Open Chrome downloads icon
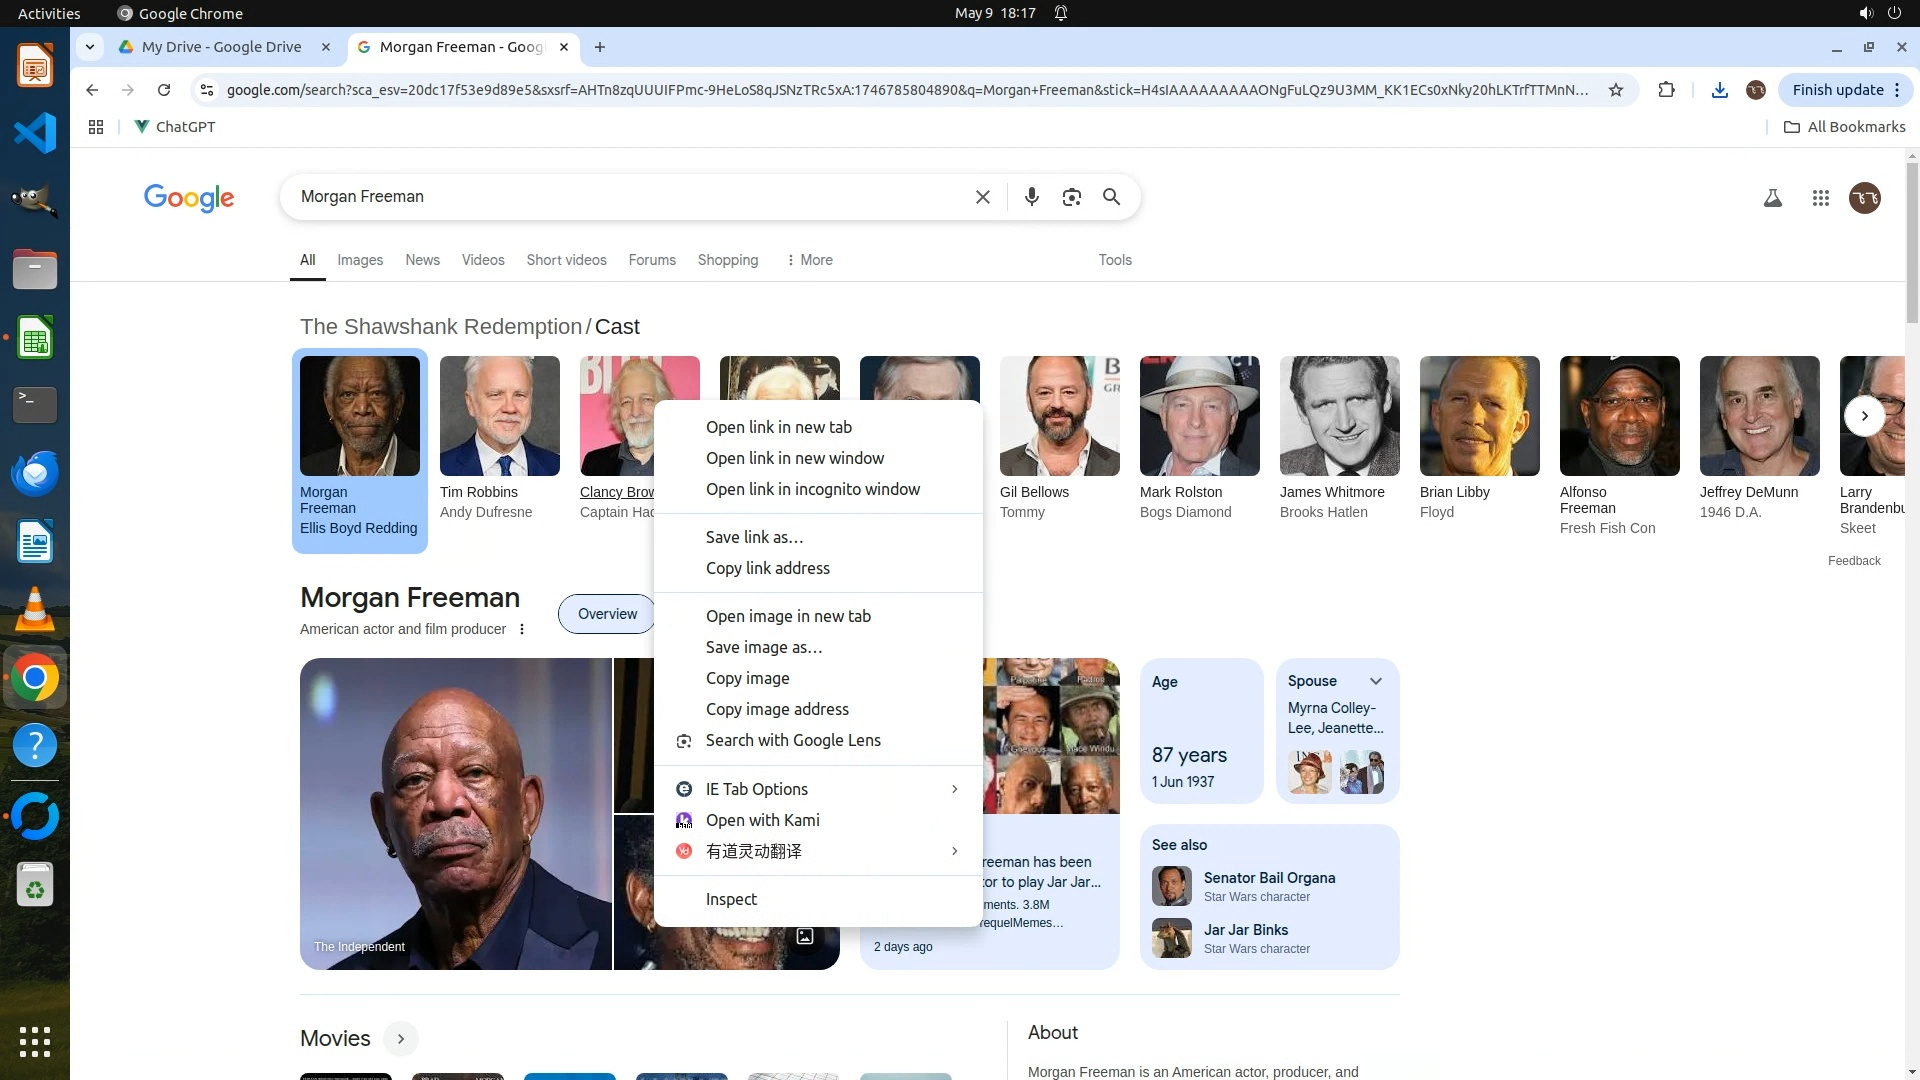The image size is (1920, 1080). point(1719,90)
